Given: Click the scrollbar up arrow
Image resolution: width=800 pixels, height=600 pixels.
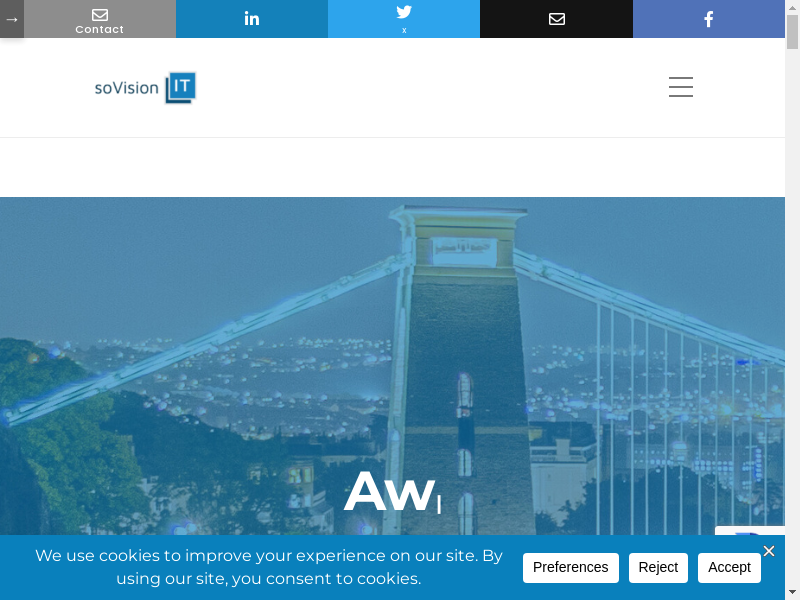Looking at the screenshot, I should tap(792, 6).
